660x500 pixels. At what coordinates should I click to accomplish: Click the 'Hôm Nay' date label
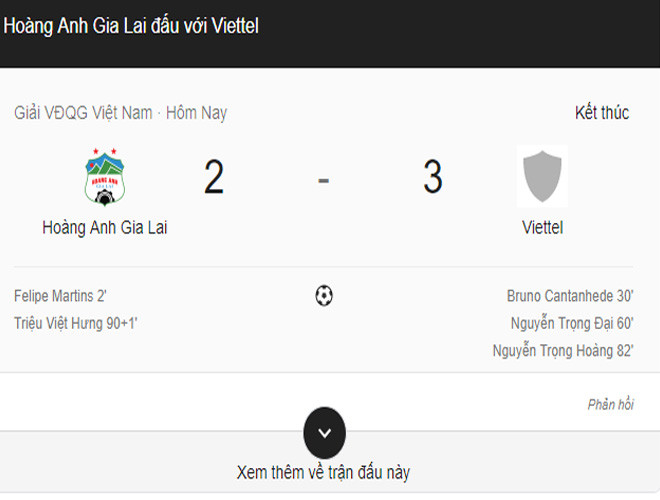(196, 113)
